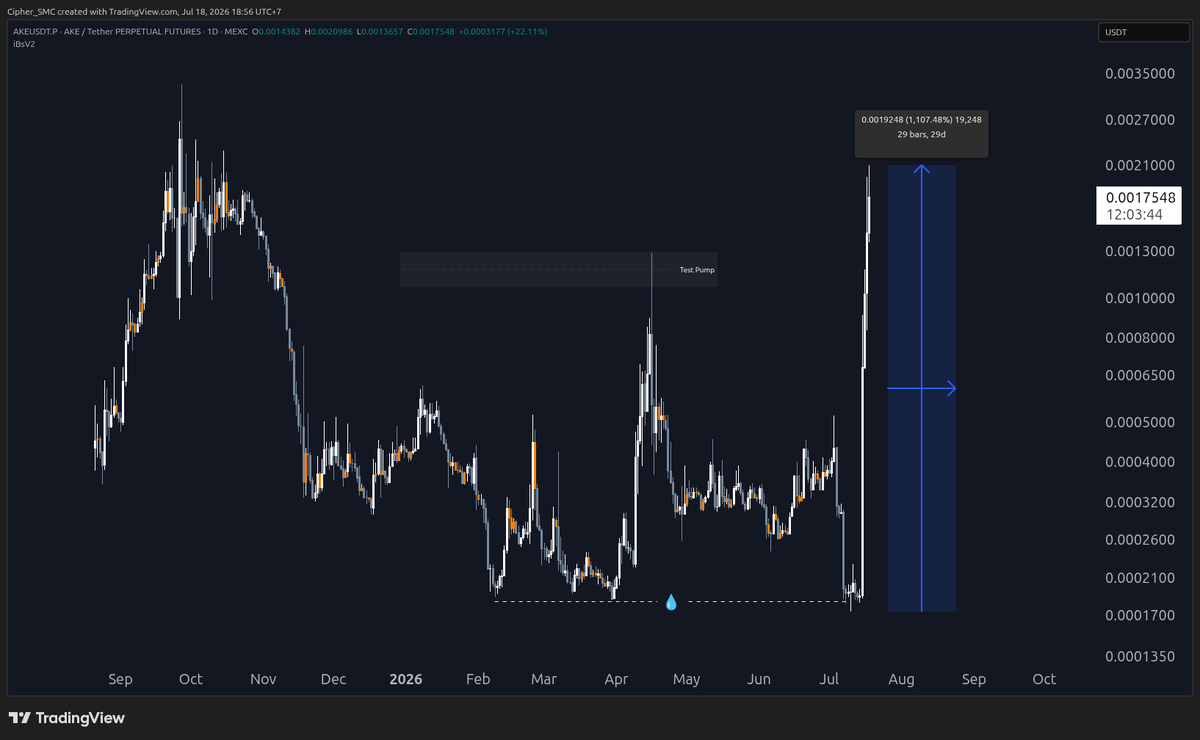The width and height of the screenshot is (1200, 740).
Task: Click the USDT currency box
Action: click(1144, 33)
